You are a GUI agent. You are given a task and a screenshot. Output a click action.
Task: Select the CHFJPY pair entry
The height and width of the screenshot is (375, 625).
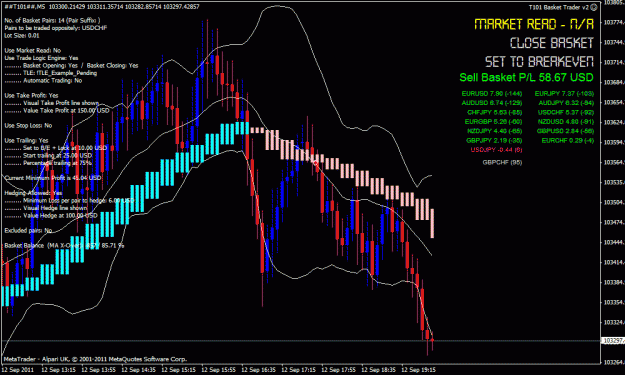495,112
